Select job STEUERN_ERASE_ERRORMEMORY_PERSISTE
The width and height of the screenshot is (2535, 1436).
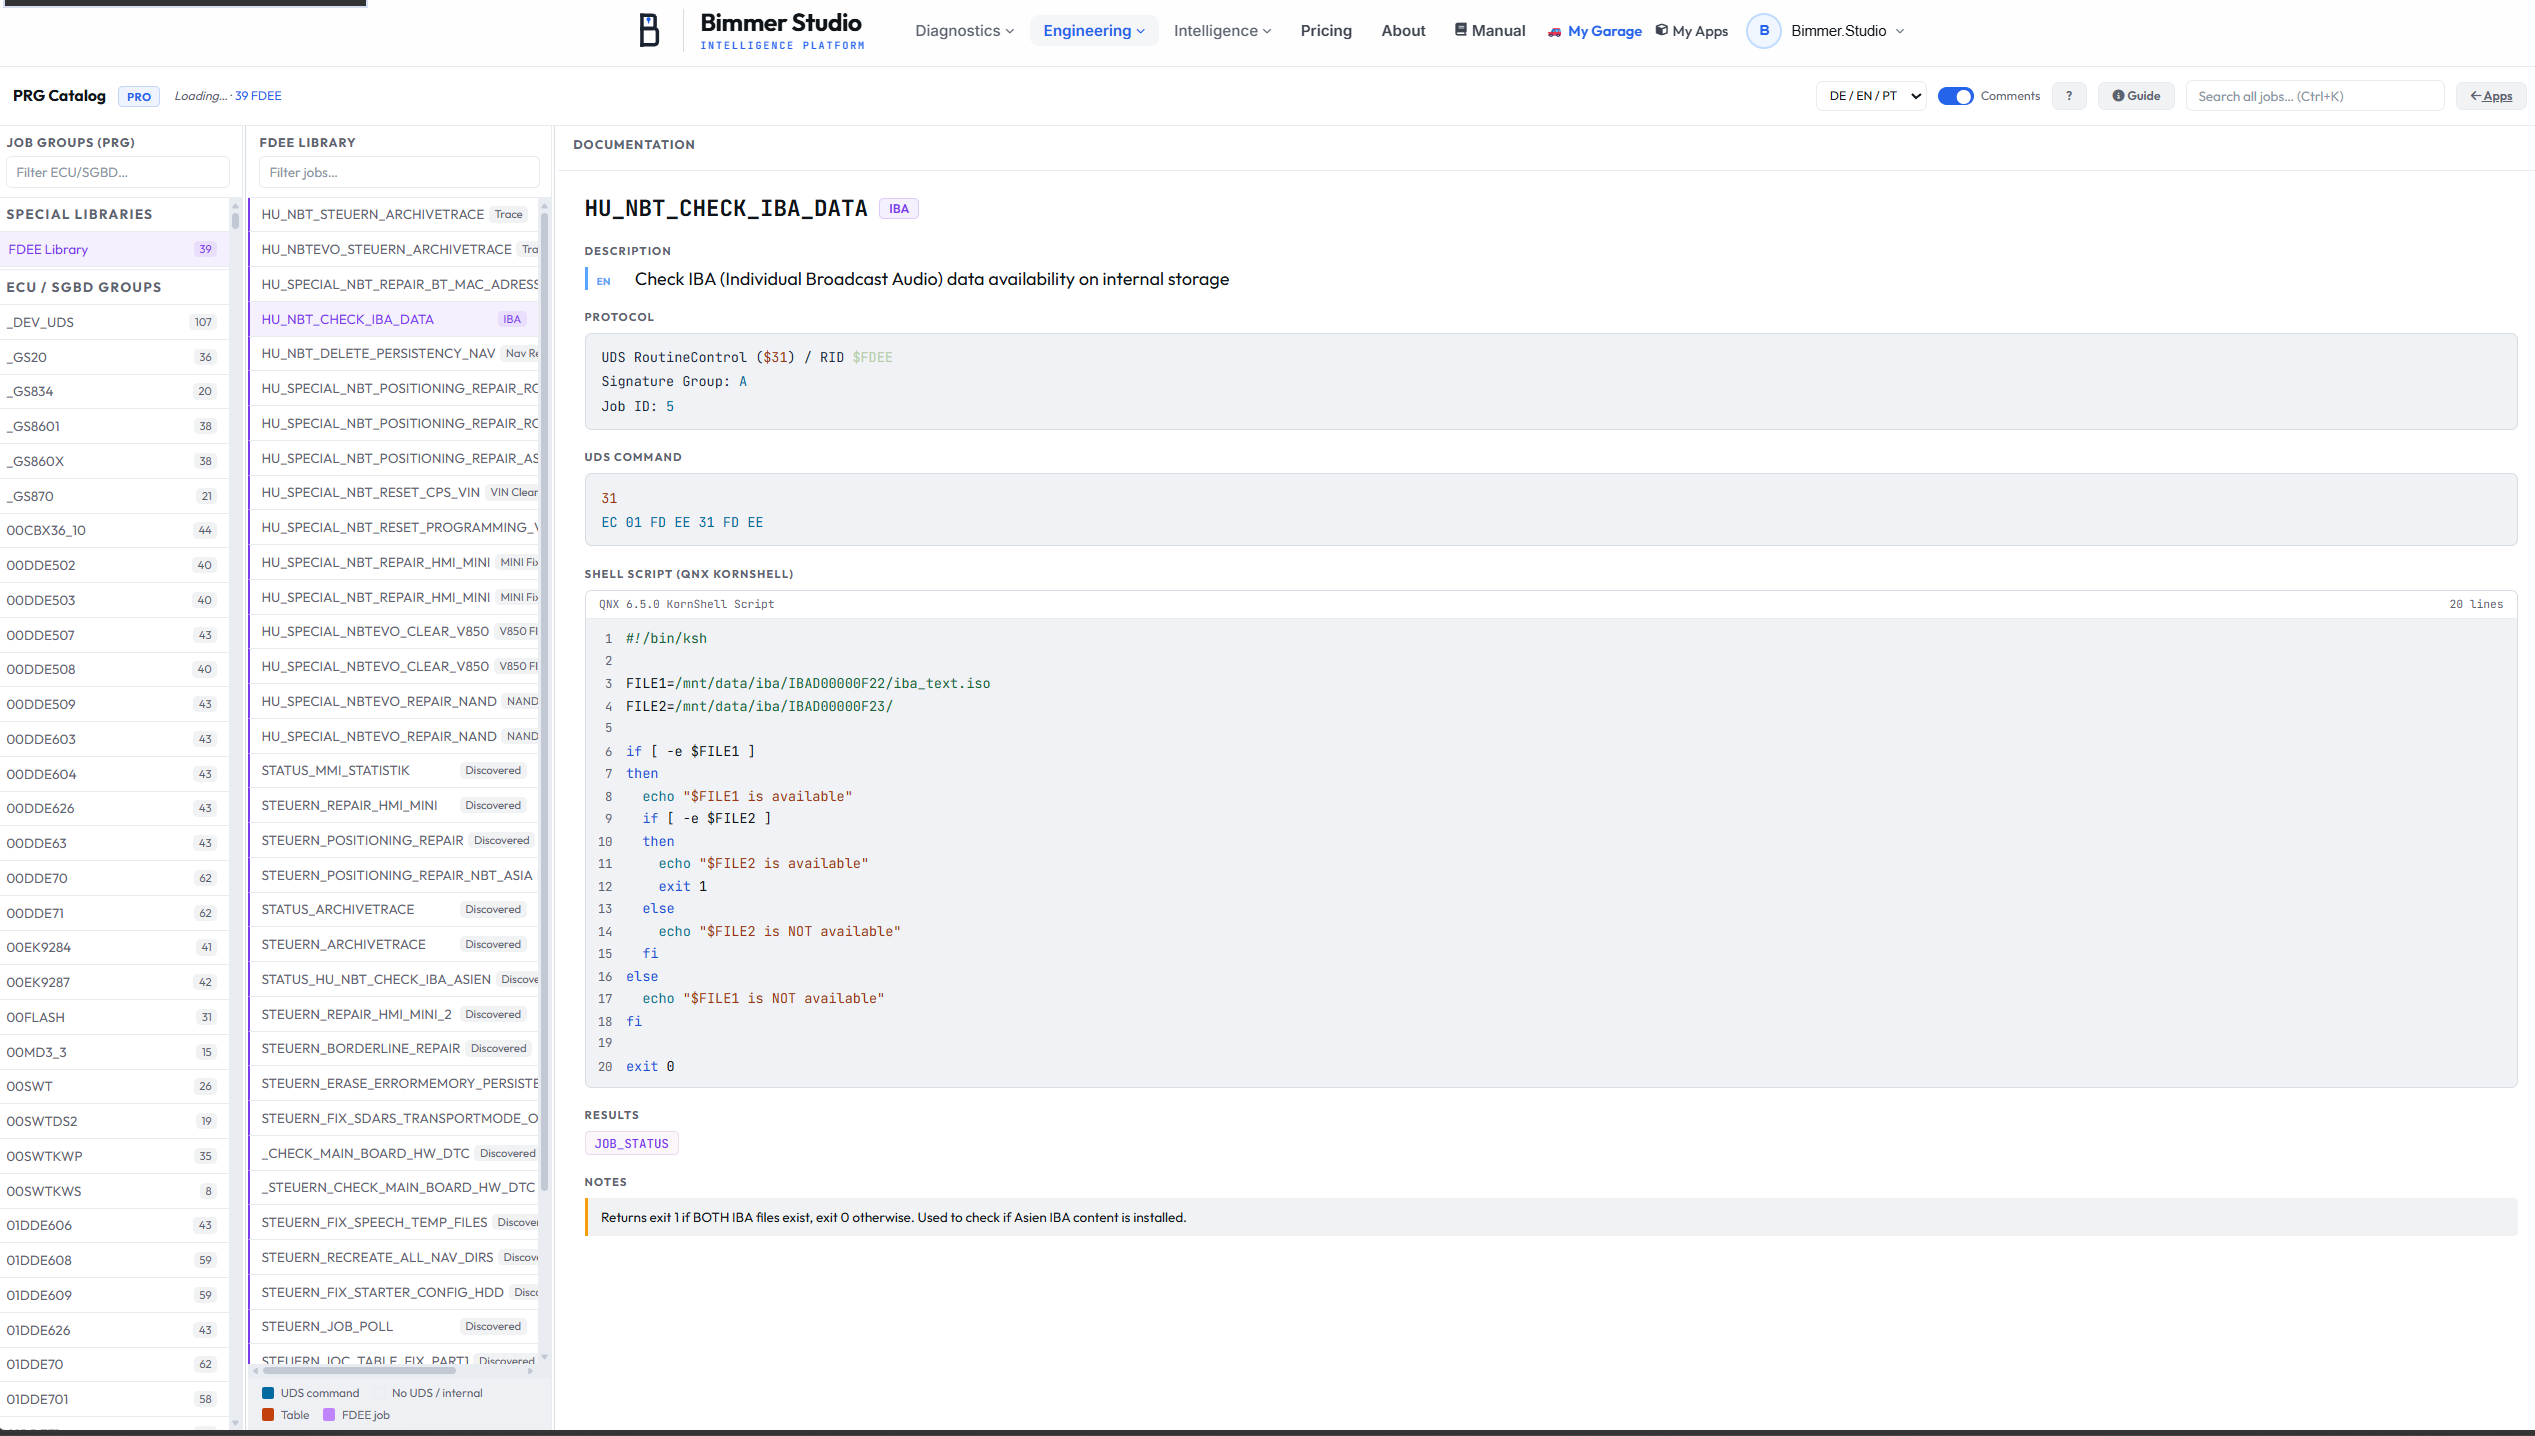click(395, 1083)
